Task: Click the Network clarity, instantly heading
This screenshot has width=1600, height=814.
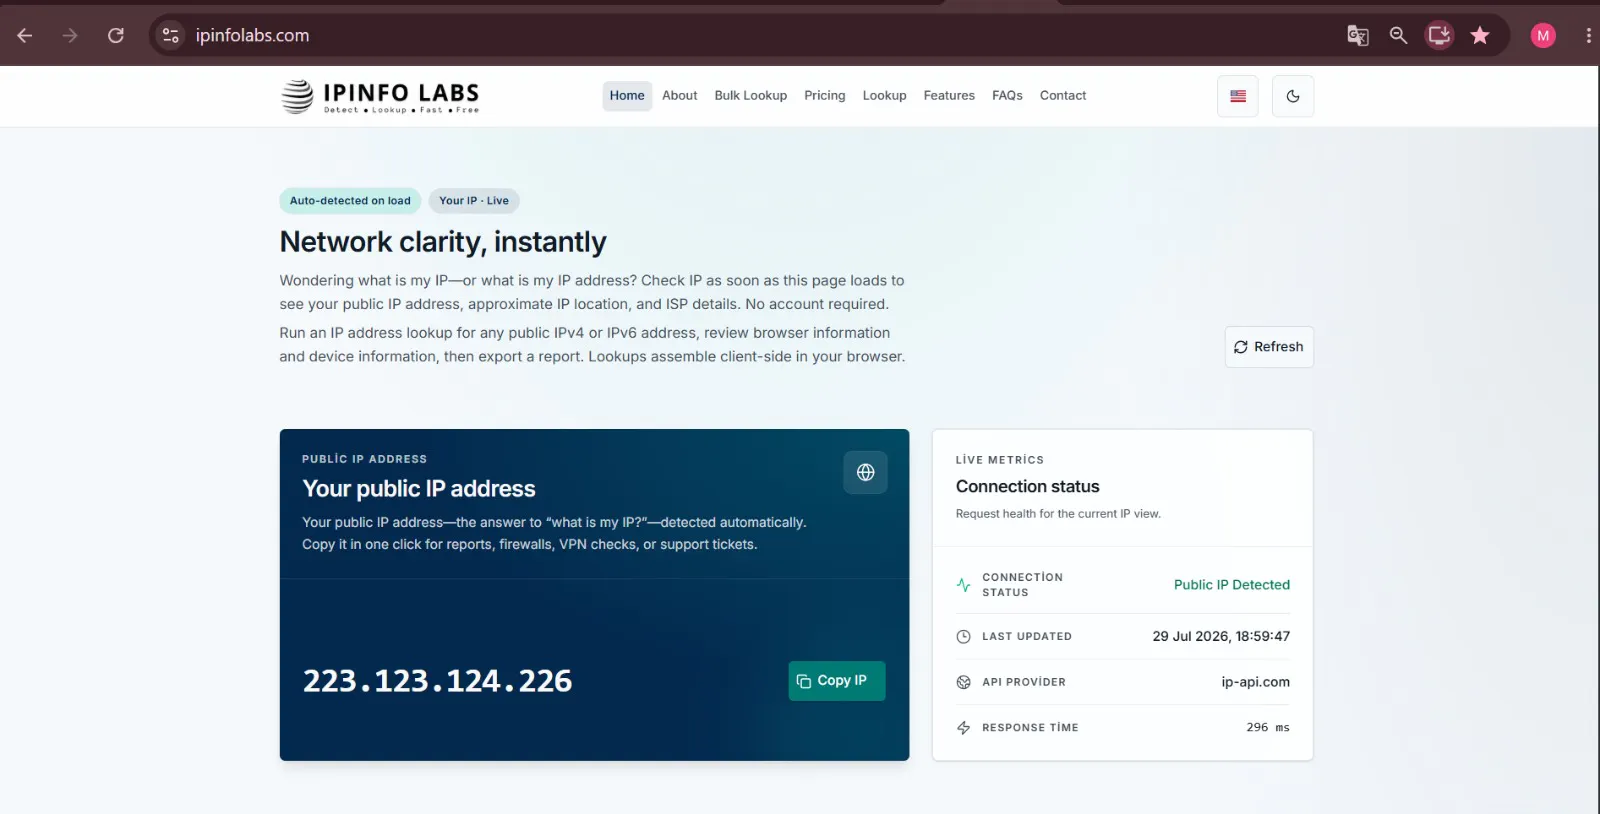Action: click(443, 242)
